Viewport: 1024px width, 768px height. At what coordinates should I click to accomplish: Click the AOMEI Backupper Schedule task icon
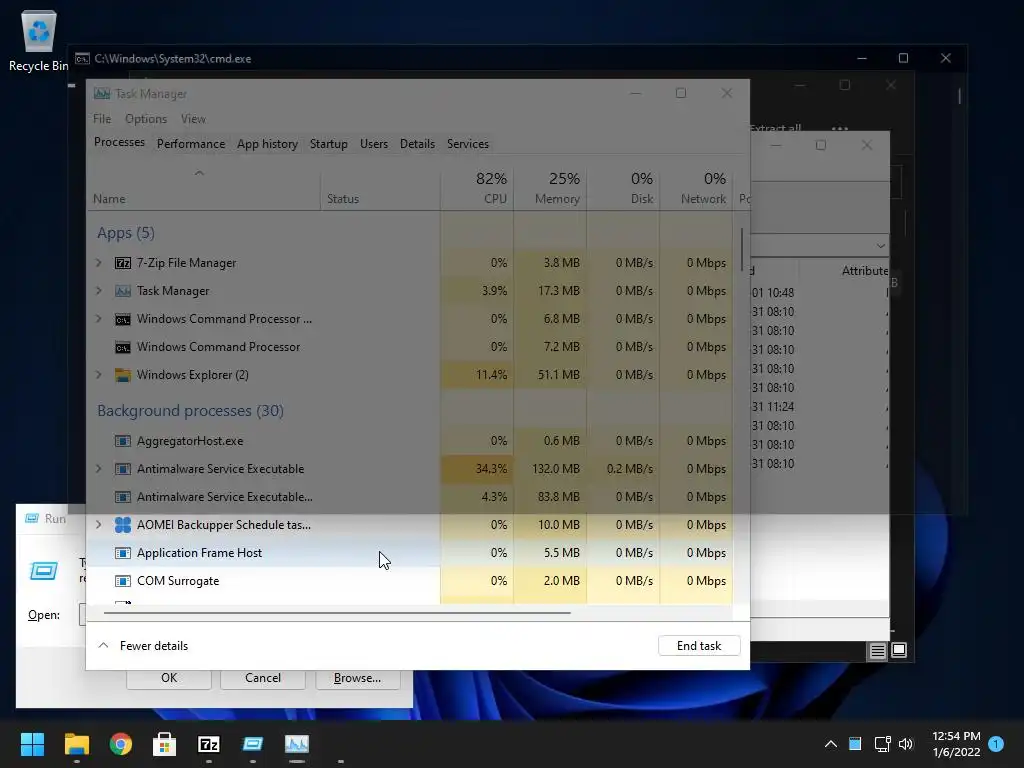coord(123,525)
